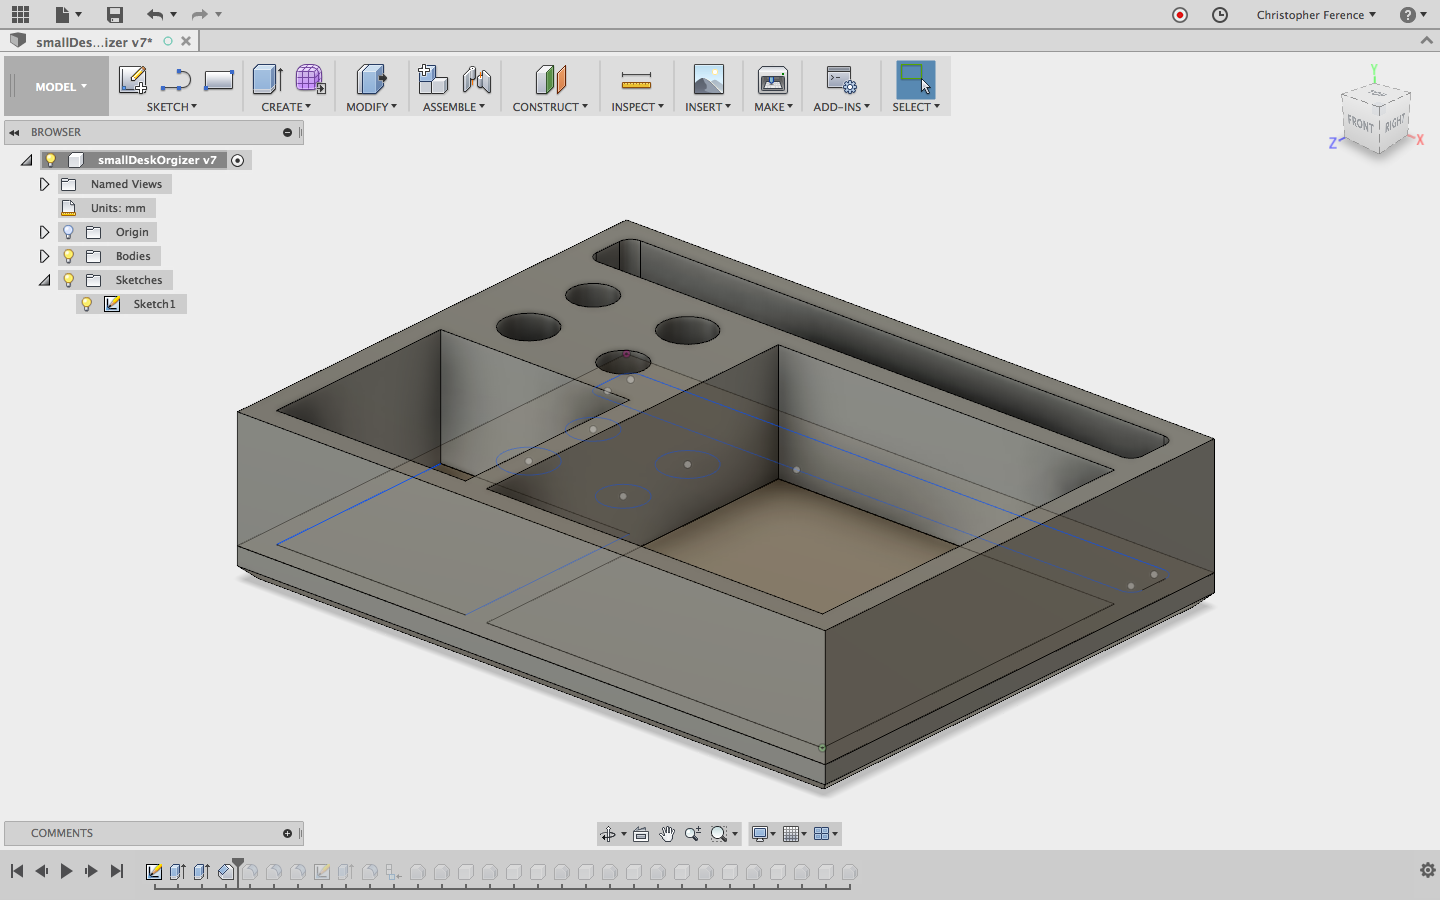Click the Extrude tool icon
Screen dimensions: 1440x900
[x=268, y=79]
